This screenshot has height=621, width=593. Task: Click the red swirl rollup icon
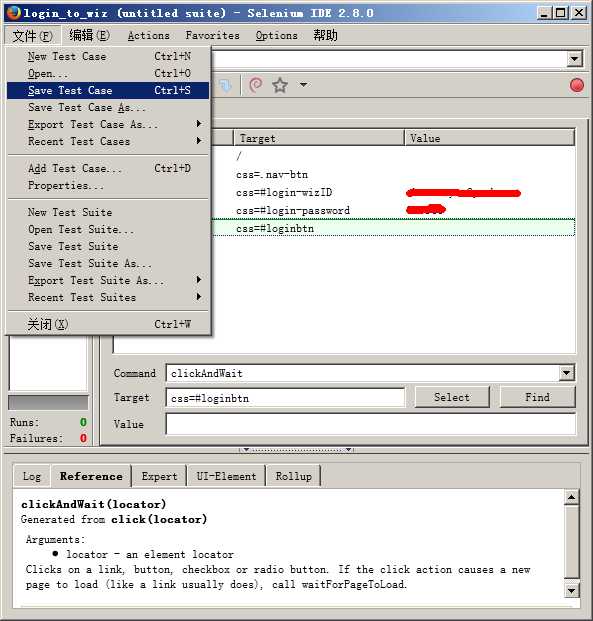(x=256, y=85)
